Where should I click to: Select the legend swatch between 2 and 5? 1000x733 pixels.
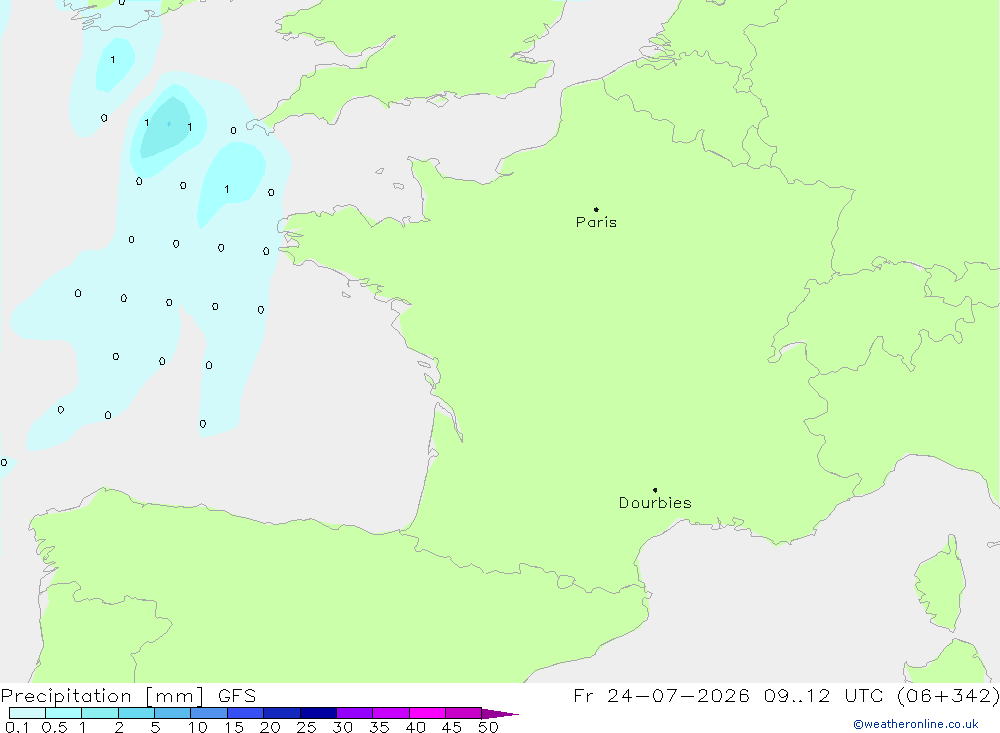[x=136, y=713]
